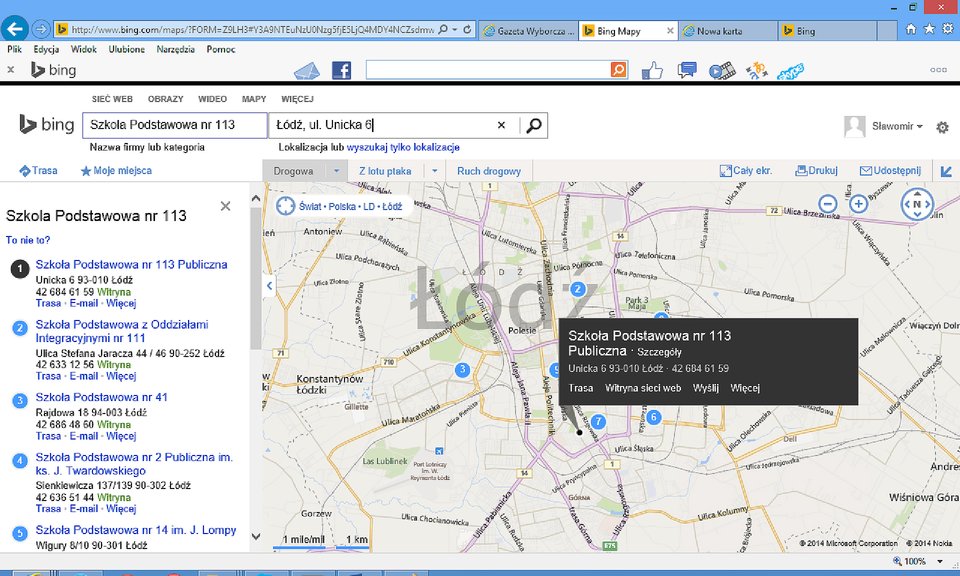Click the compass north control
The height and width of the screenshot is (576, 960).
click(917, 204)
